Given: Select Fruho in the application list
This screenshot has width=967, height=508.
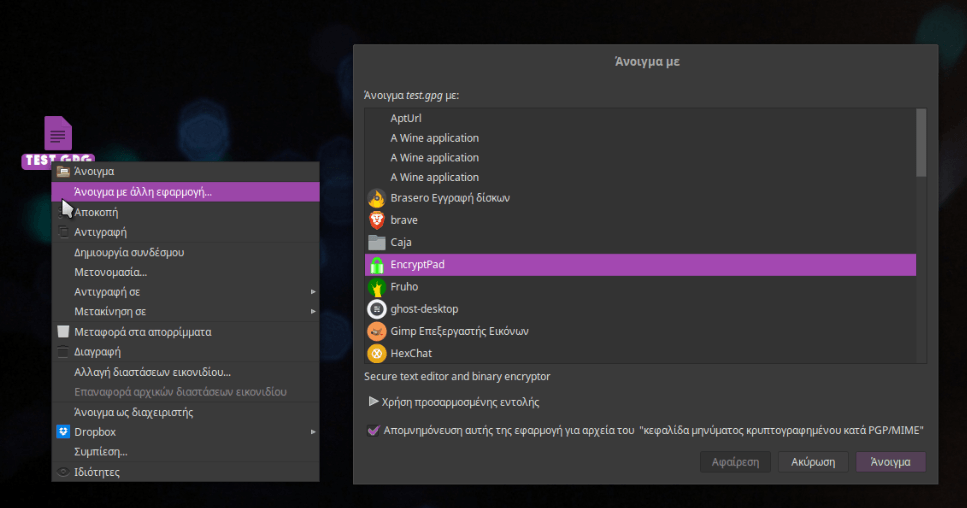Looking at the screenshot, I should pos(640,287).
